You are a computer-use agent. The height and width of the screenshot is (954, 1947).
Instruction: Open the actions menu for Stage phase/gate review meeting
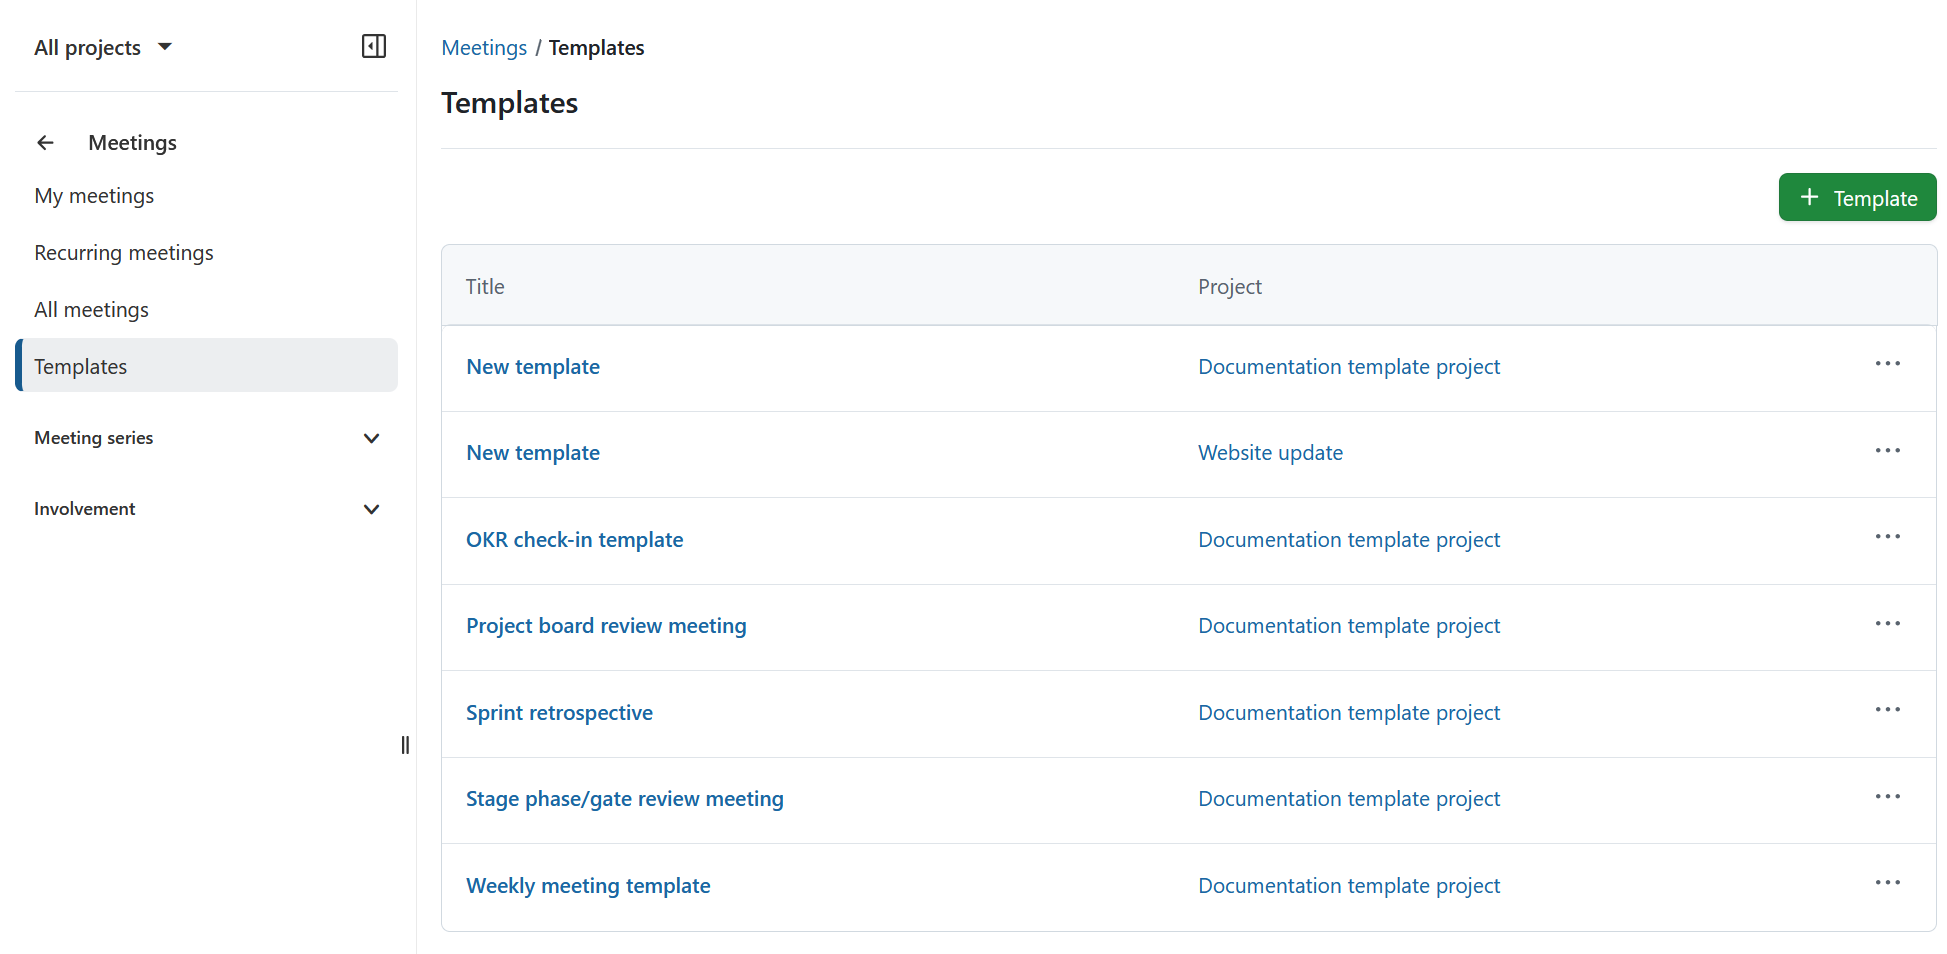coord(1888,796)
